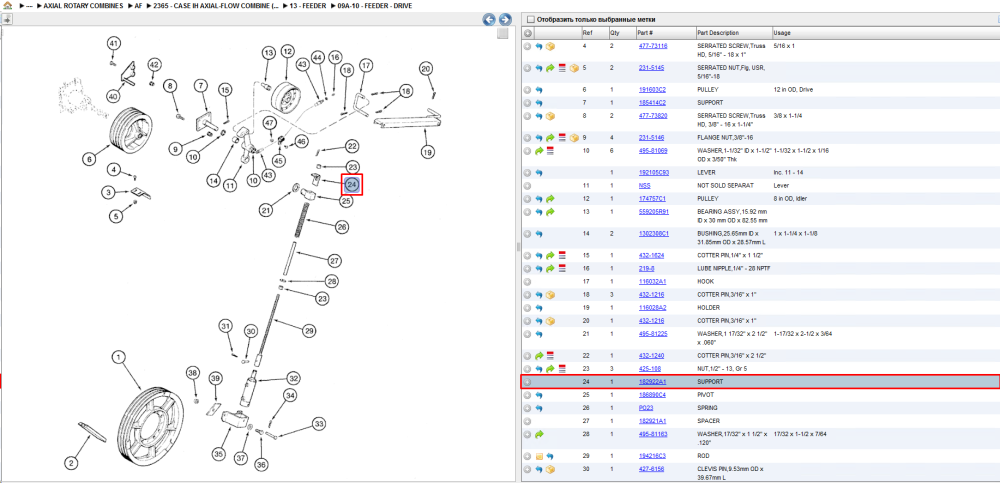1000x483 pixels.
Task: Open part number link 559205R91
Action: click(653, 212)
